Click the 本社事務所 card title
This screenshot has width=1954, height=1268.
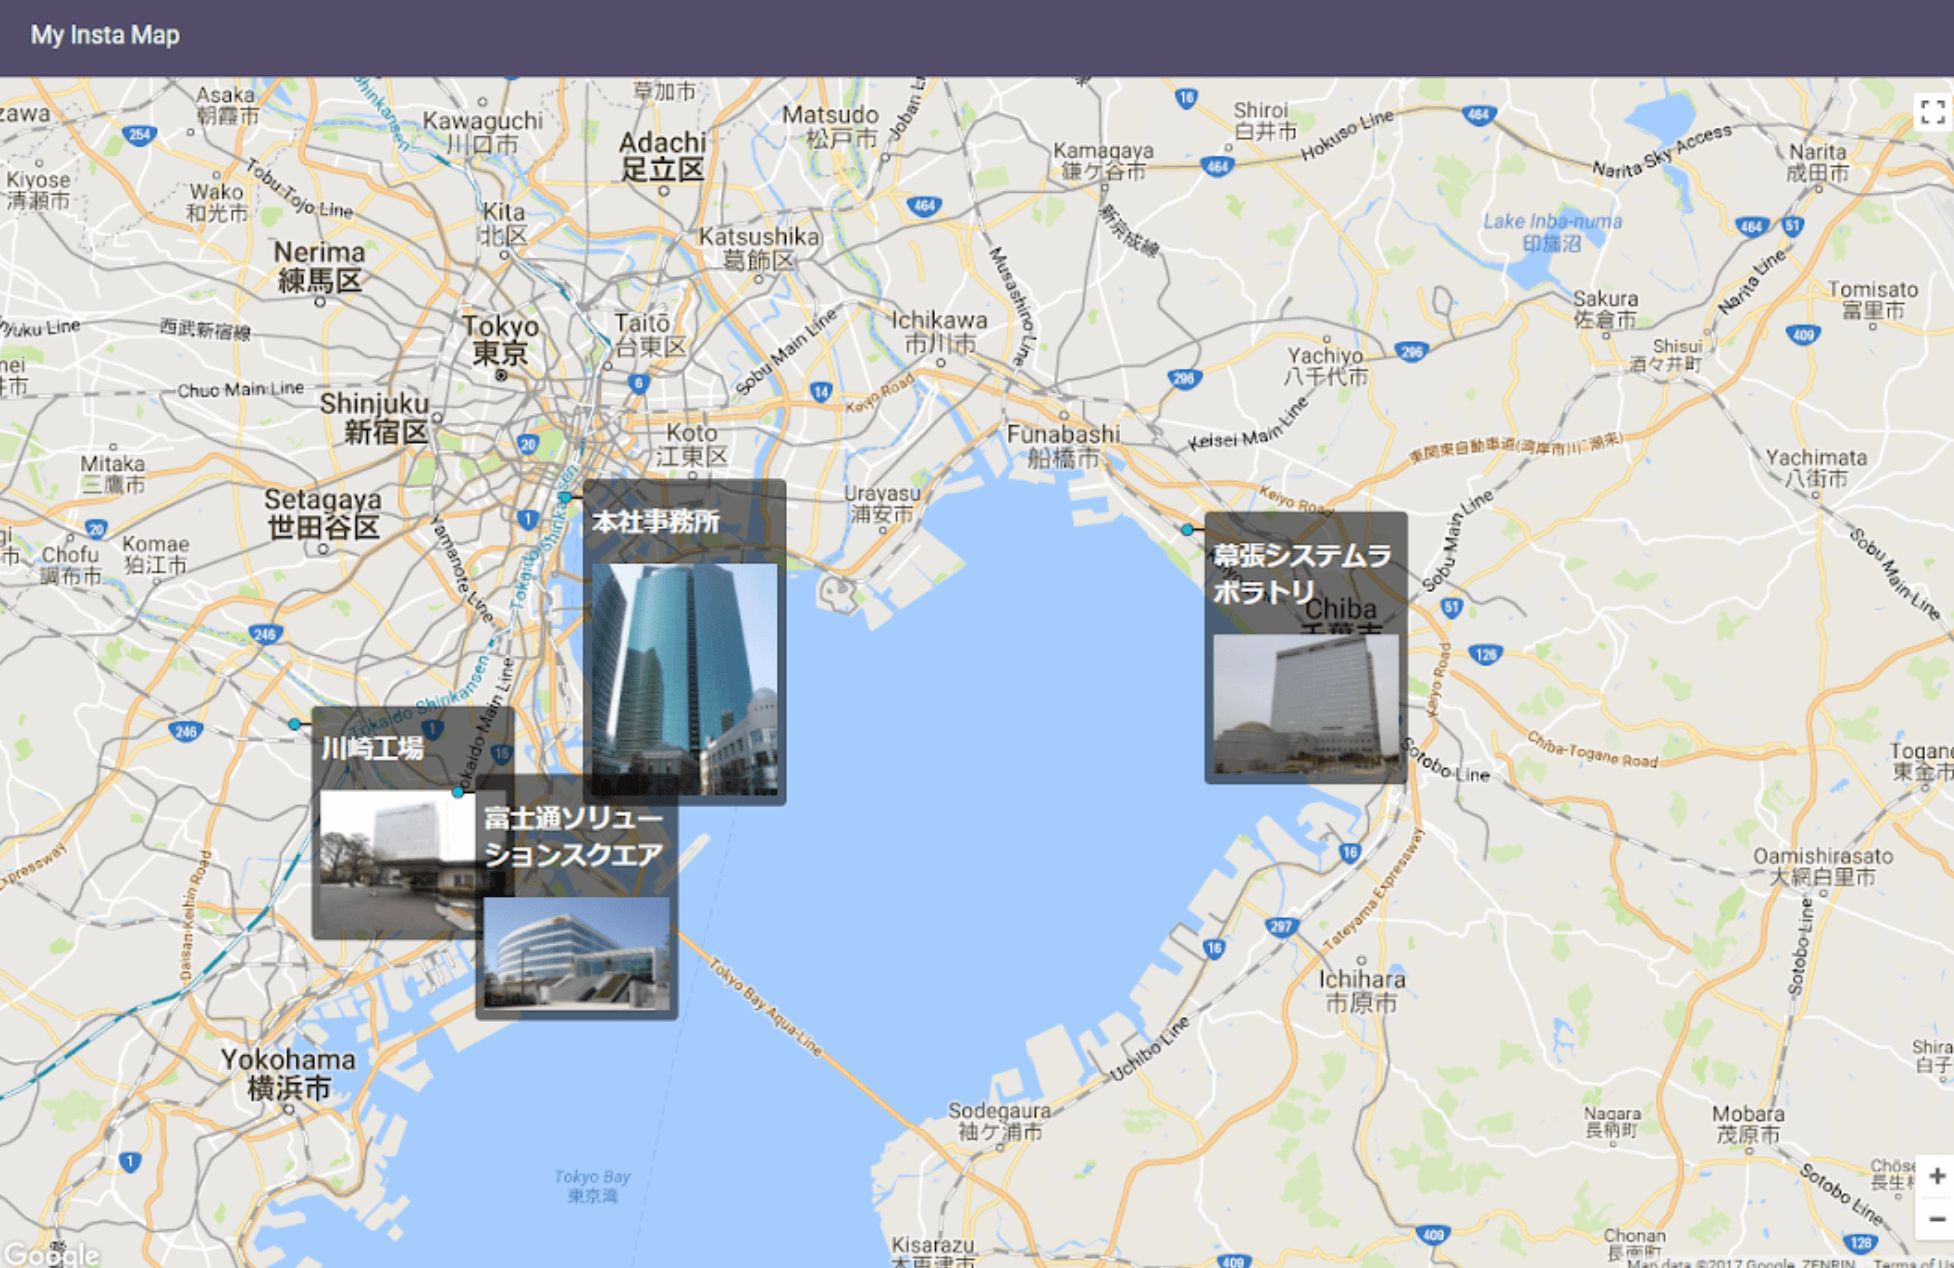656,522
